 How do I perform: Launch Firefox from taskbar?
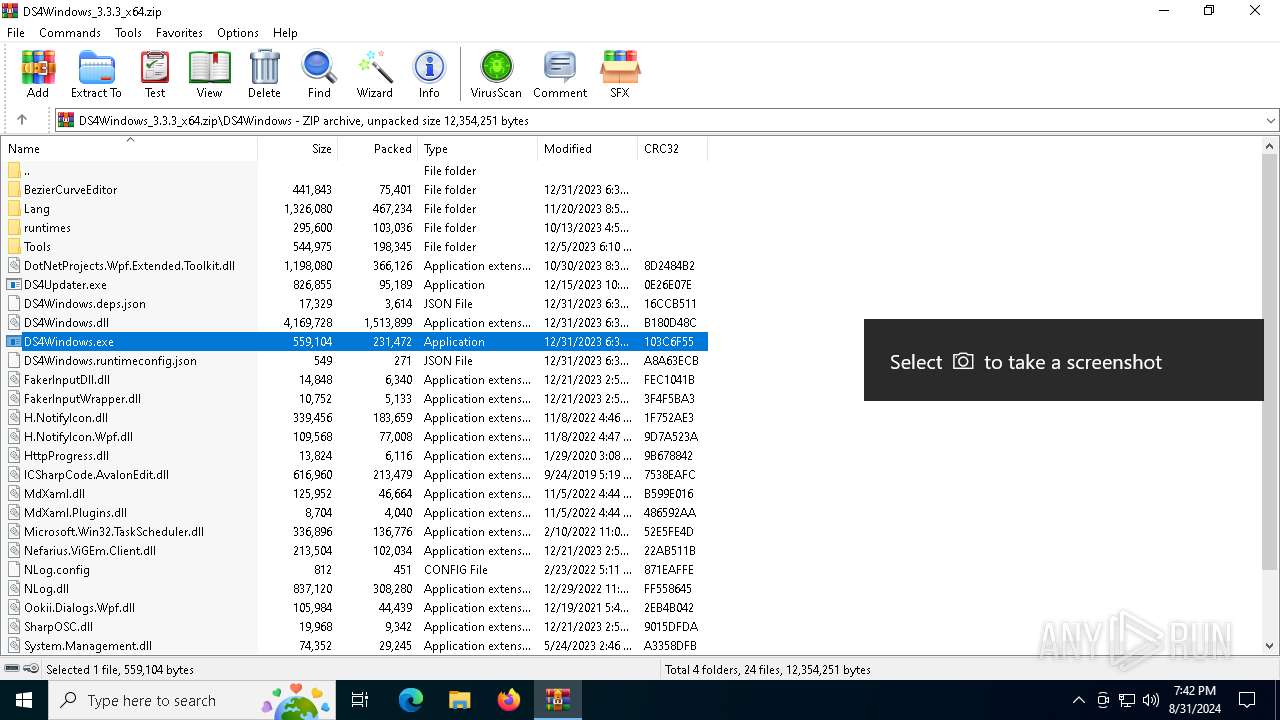click(x=509, y=700)
